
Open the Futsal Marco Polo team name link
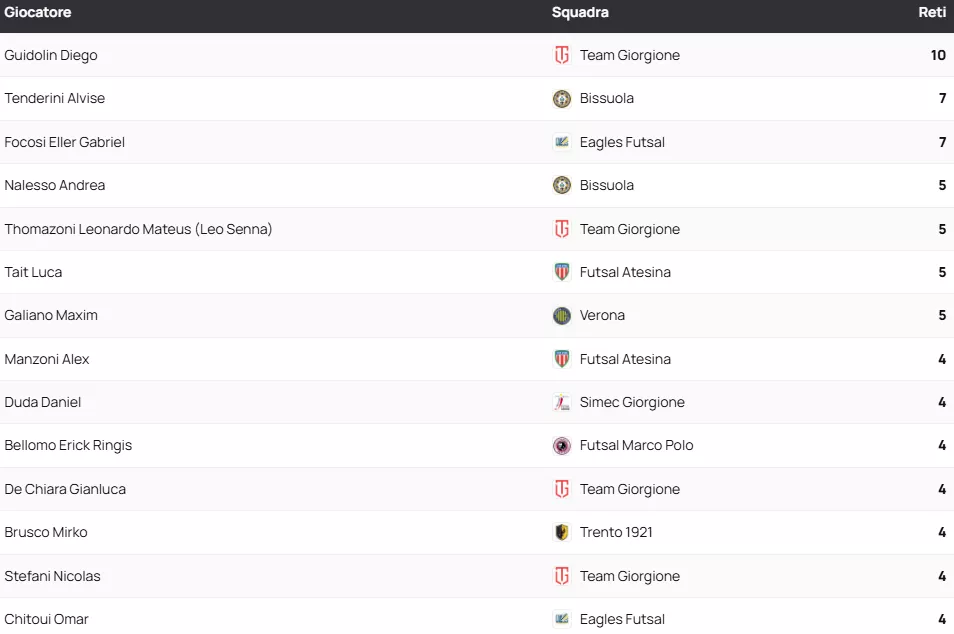pos(636,445)
